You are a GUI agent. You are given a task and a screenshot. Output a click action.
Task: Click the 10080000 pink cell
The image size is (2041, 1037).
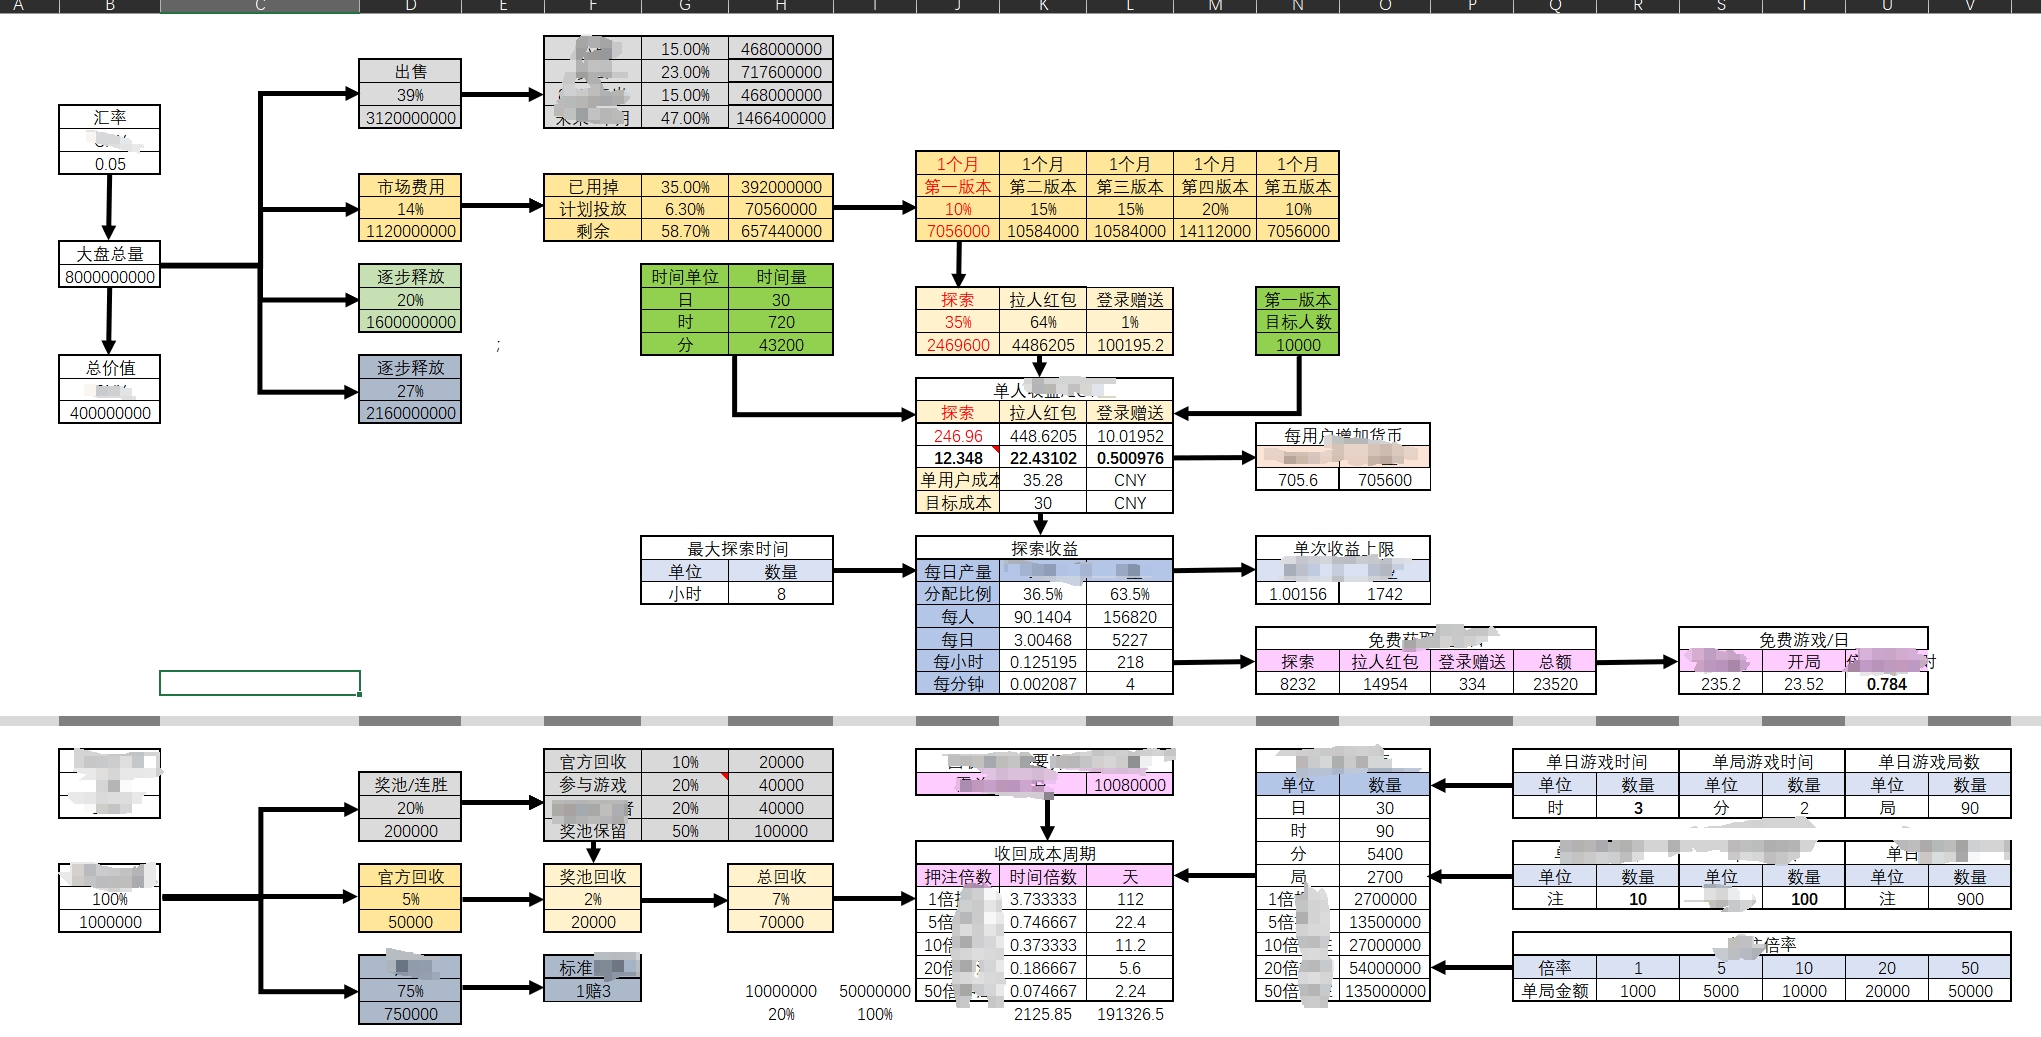[x=1130, y=785]
